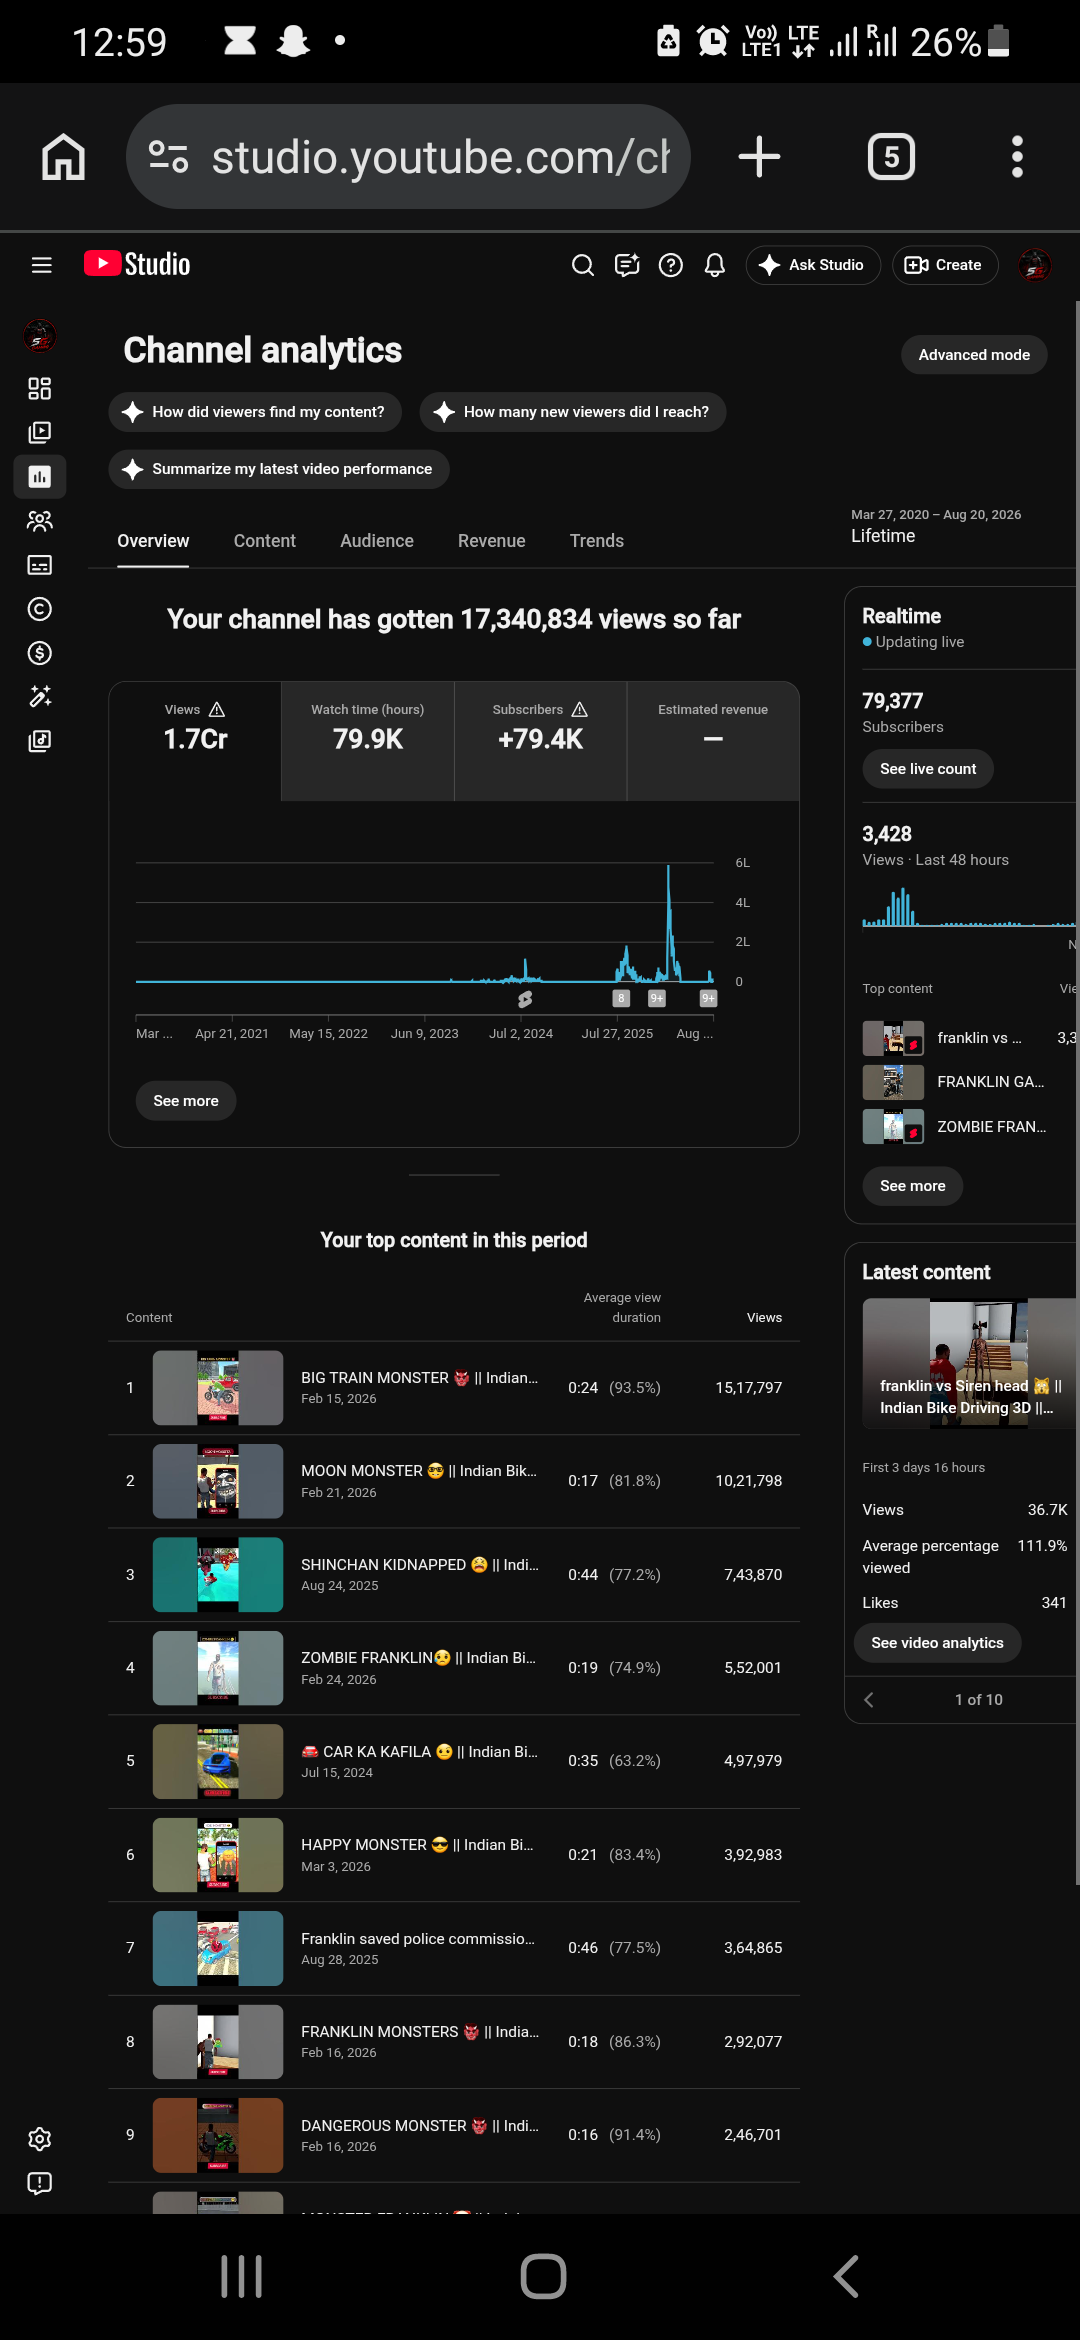Open FRANKLIN GA... in Realtime top content
This screenshot has height=2340, width=1080.
coord(970,1082)
